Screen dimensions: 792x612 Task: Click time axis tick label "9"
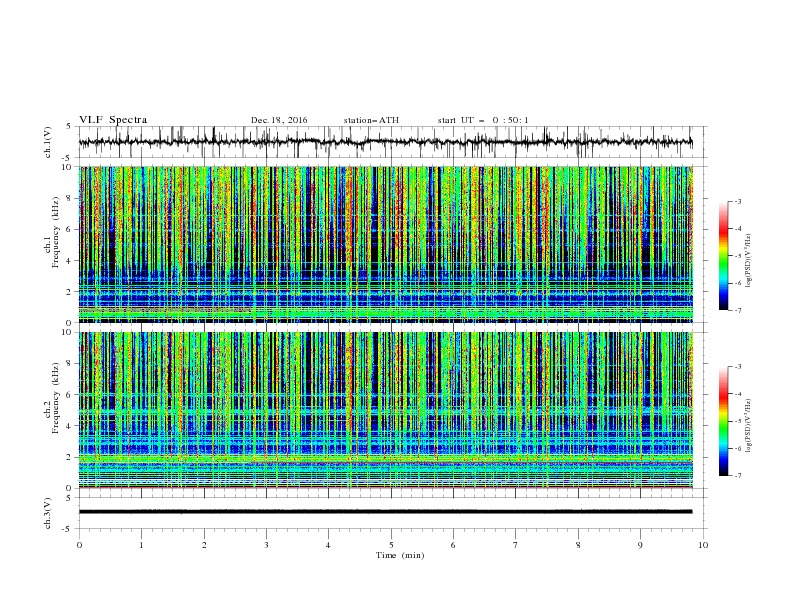tap(640, 545)
